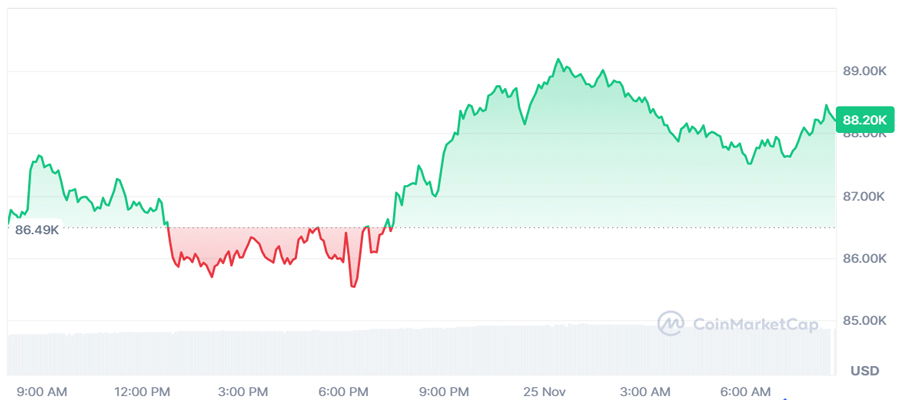Select the 86.00K price axis label
This screenshot has height=400, width=900.
pos(864,259)
